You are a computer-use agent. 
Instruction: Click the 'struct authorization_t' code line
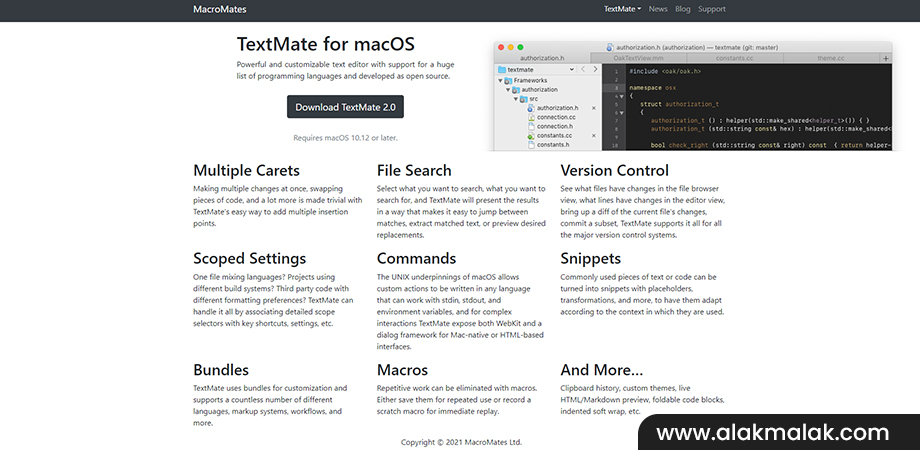coord(679,104)
